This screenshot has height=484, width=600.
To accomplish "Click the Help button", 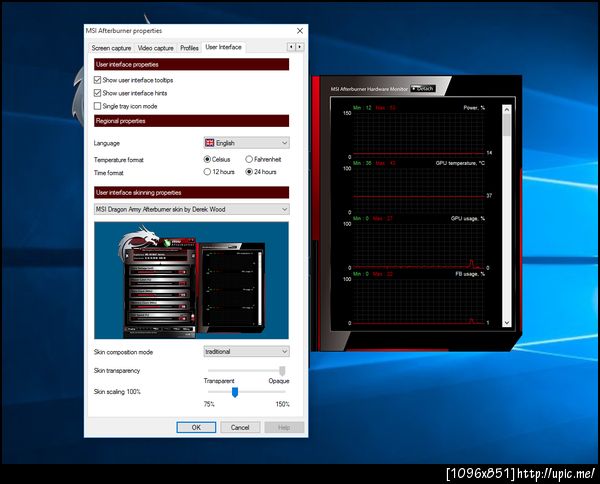I will [284, 427].
